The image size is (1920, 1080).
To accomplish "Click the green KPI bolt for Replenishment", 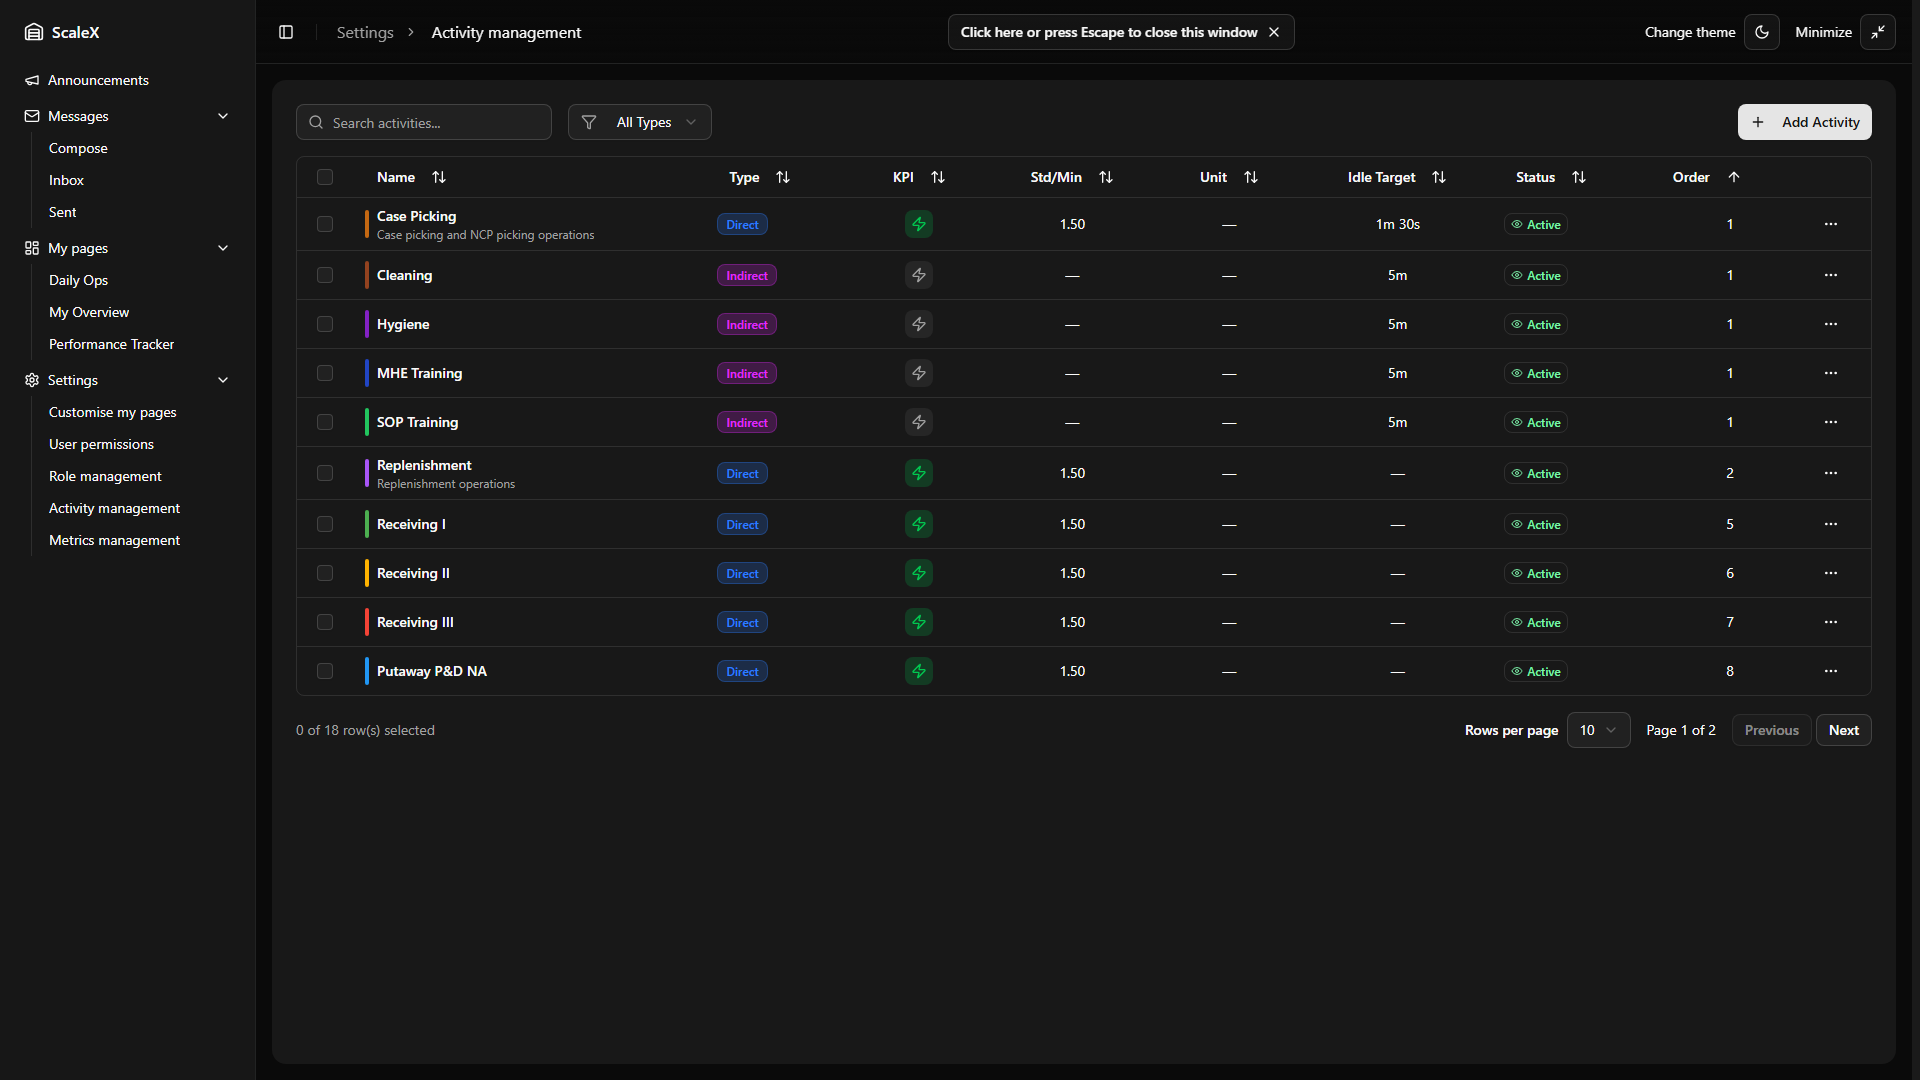I will [x=918, y=473].
